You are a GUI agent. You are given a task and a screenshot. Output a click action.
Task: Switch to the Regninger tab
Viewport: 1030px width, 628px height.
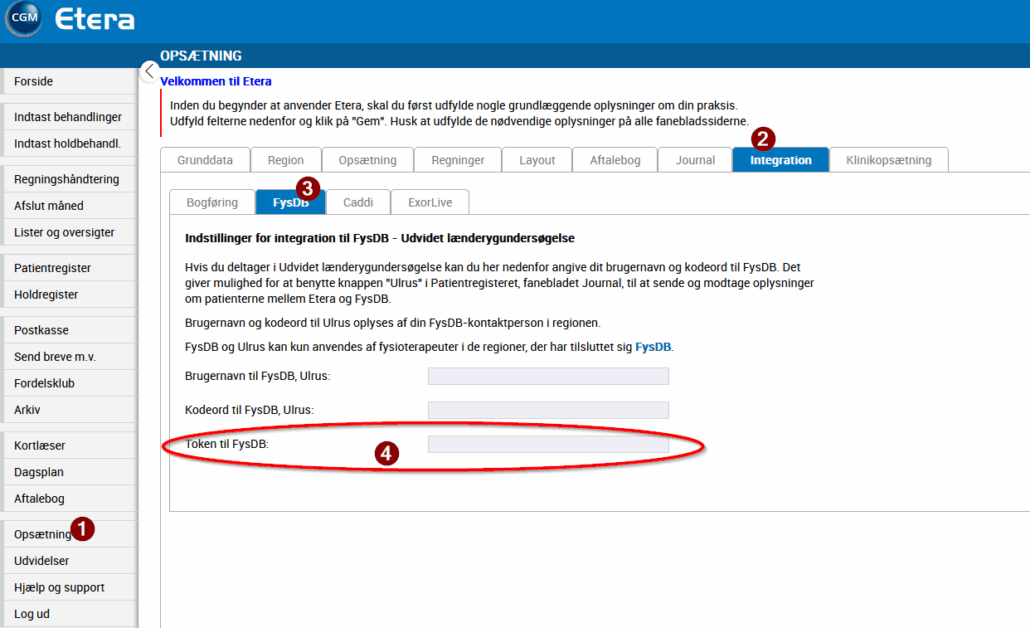pos(458,160)
